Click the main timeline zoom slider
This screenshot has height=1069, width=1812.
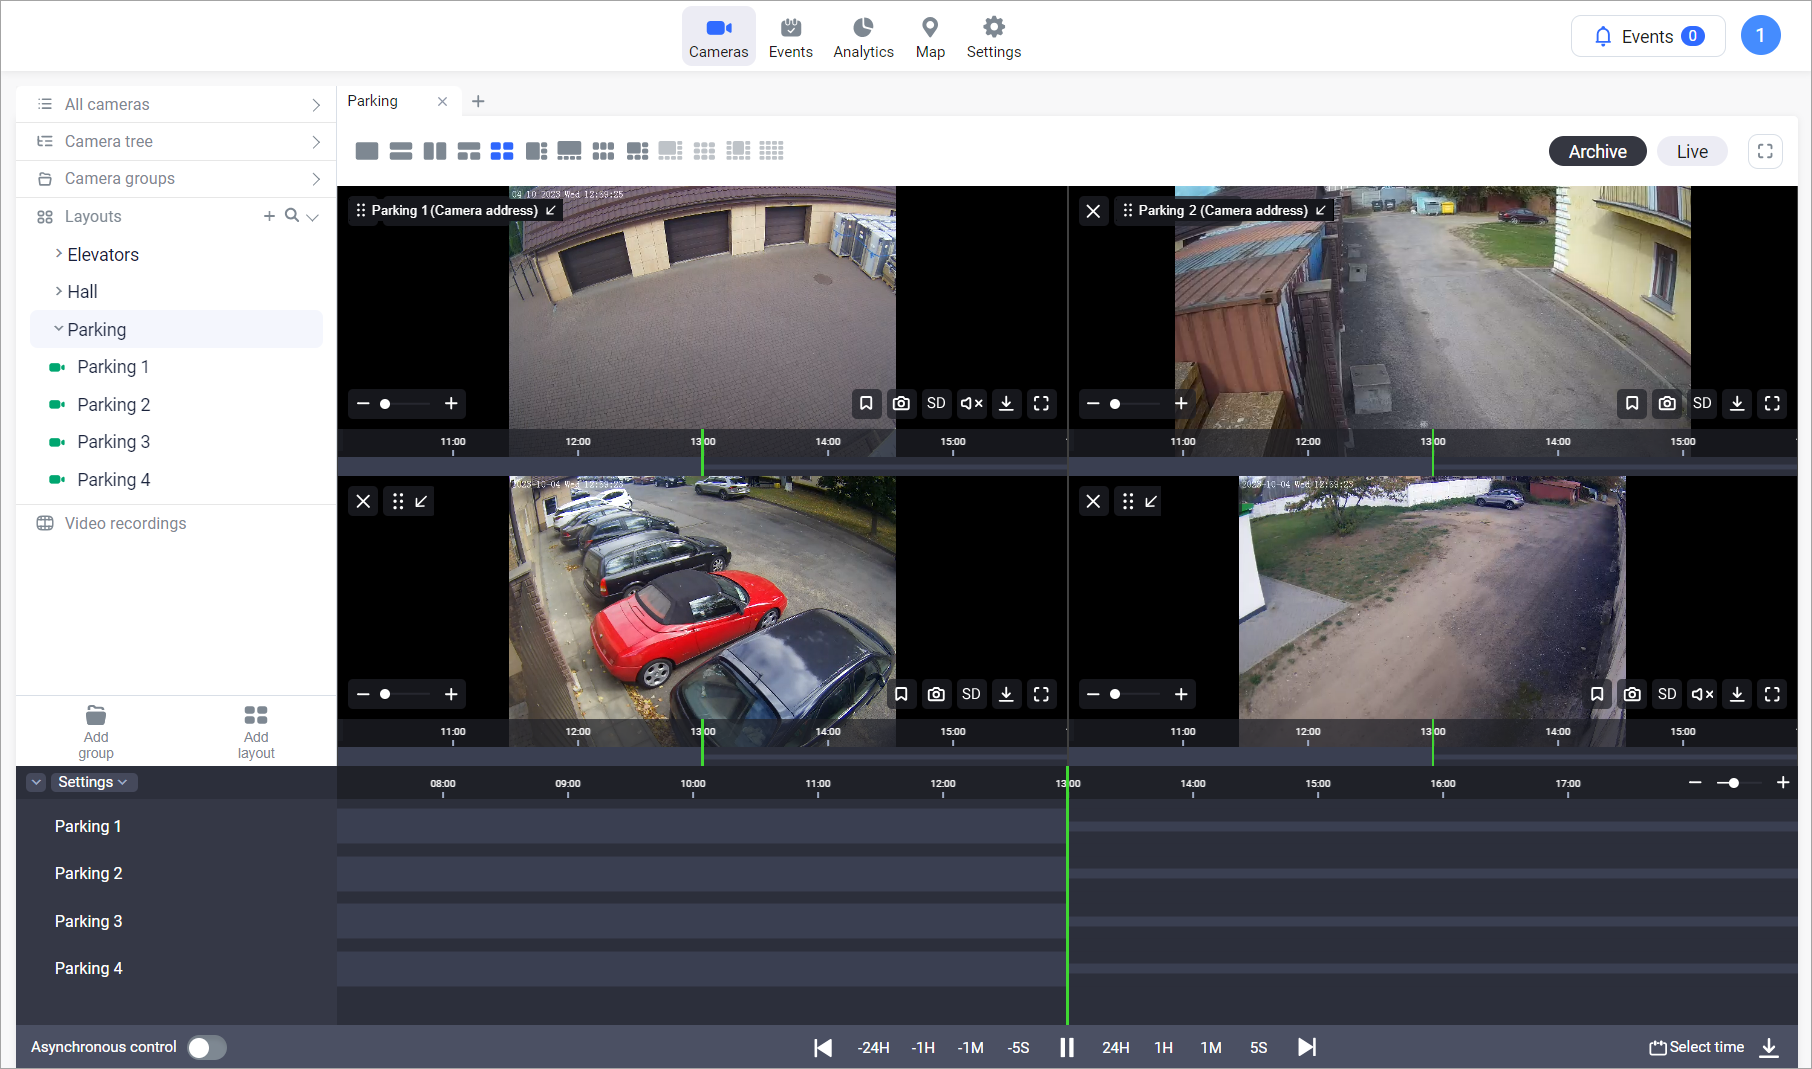[1733, 783]
